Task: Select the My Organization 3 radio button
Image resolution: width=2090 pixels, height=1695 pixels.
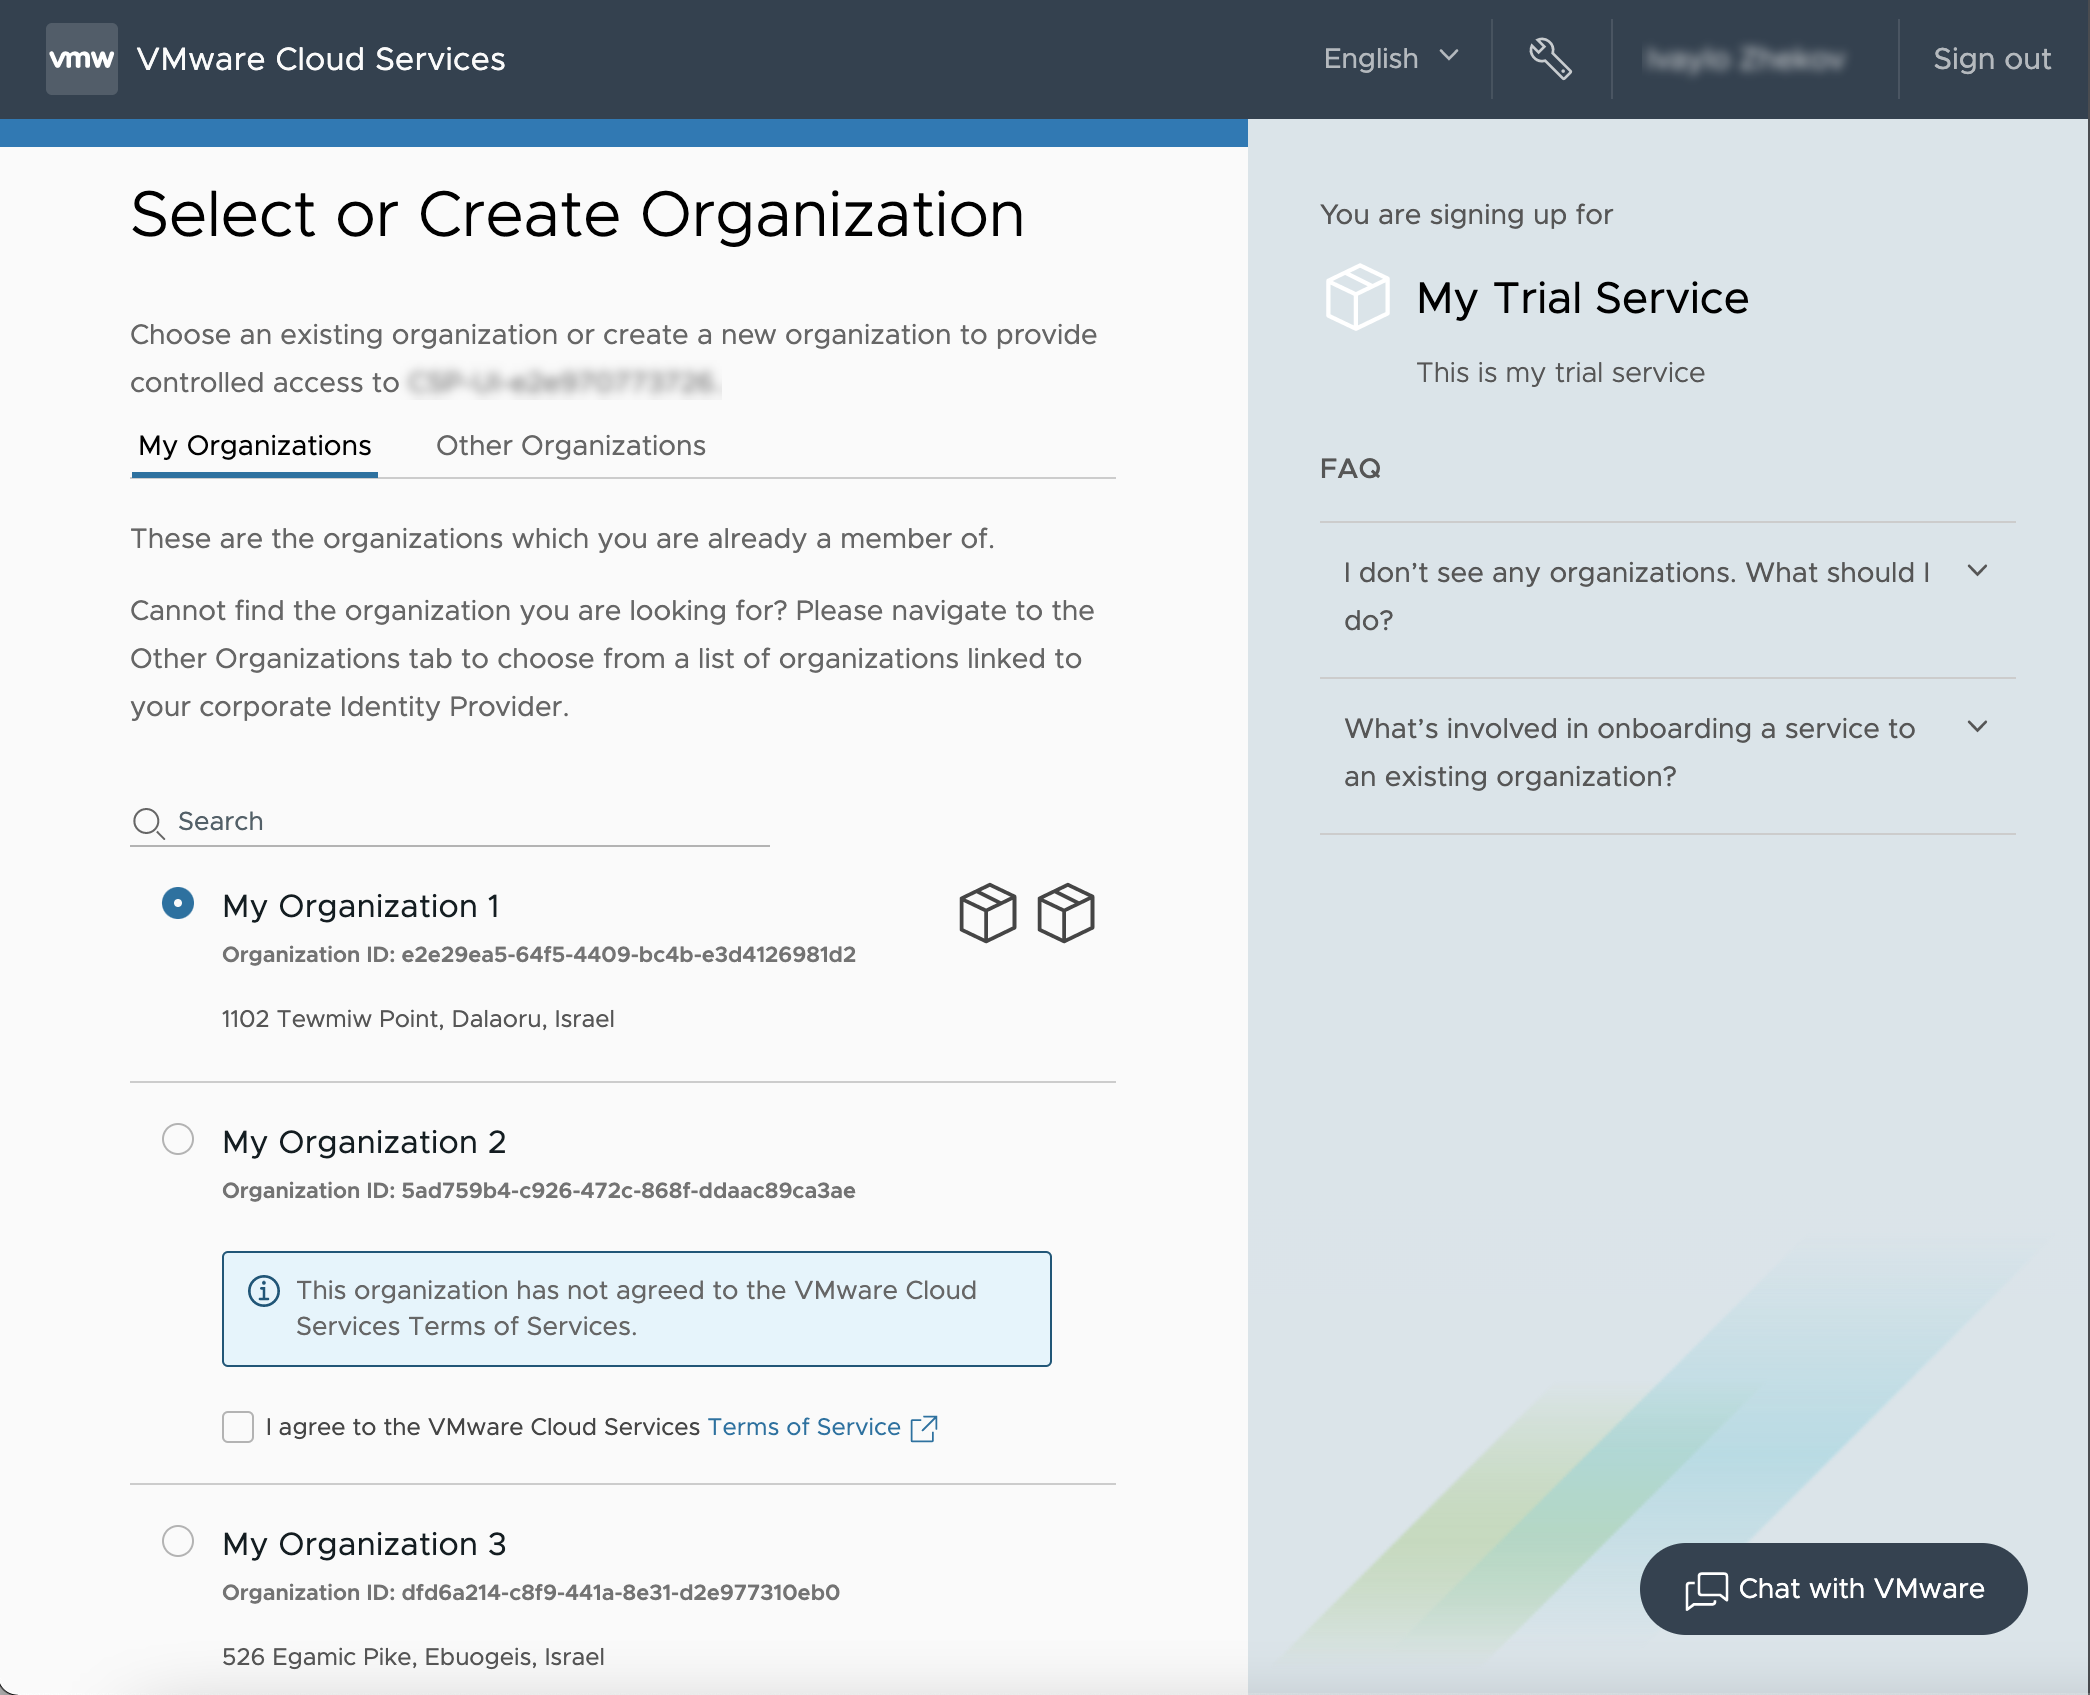Action: click(178, 1541)
